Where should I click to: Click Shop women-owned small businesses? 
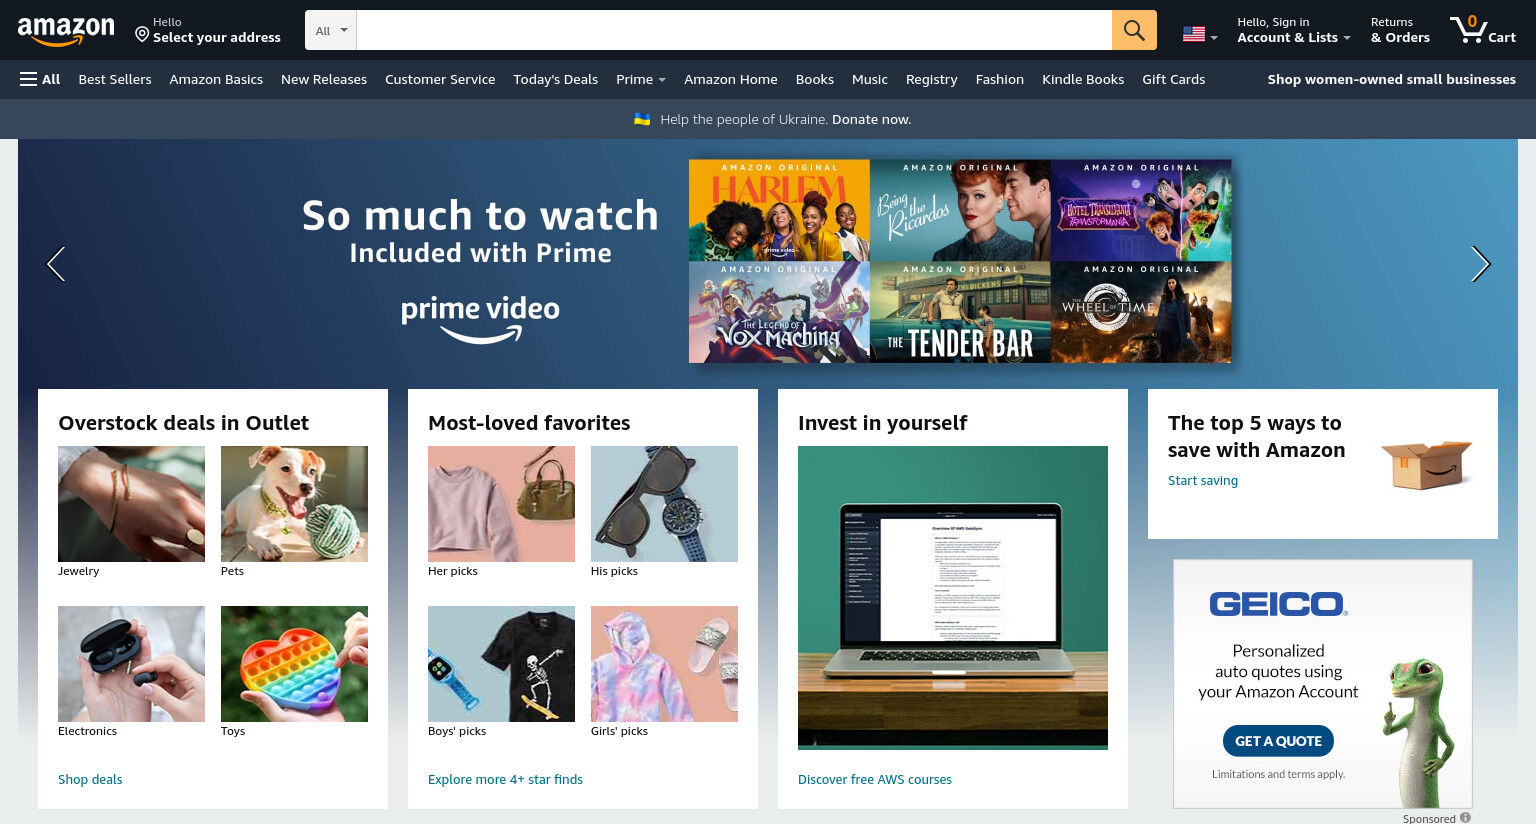1392,79
